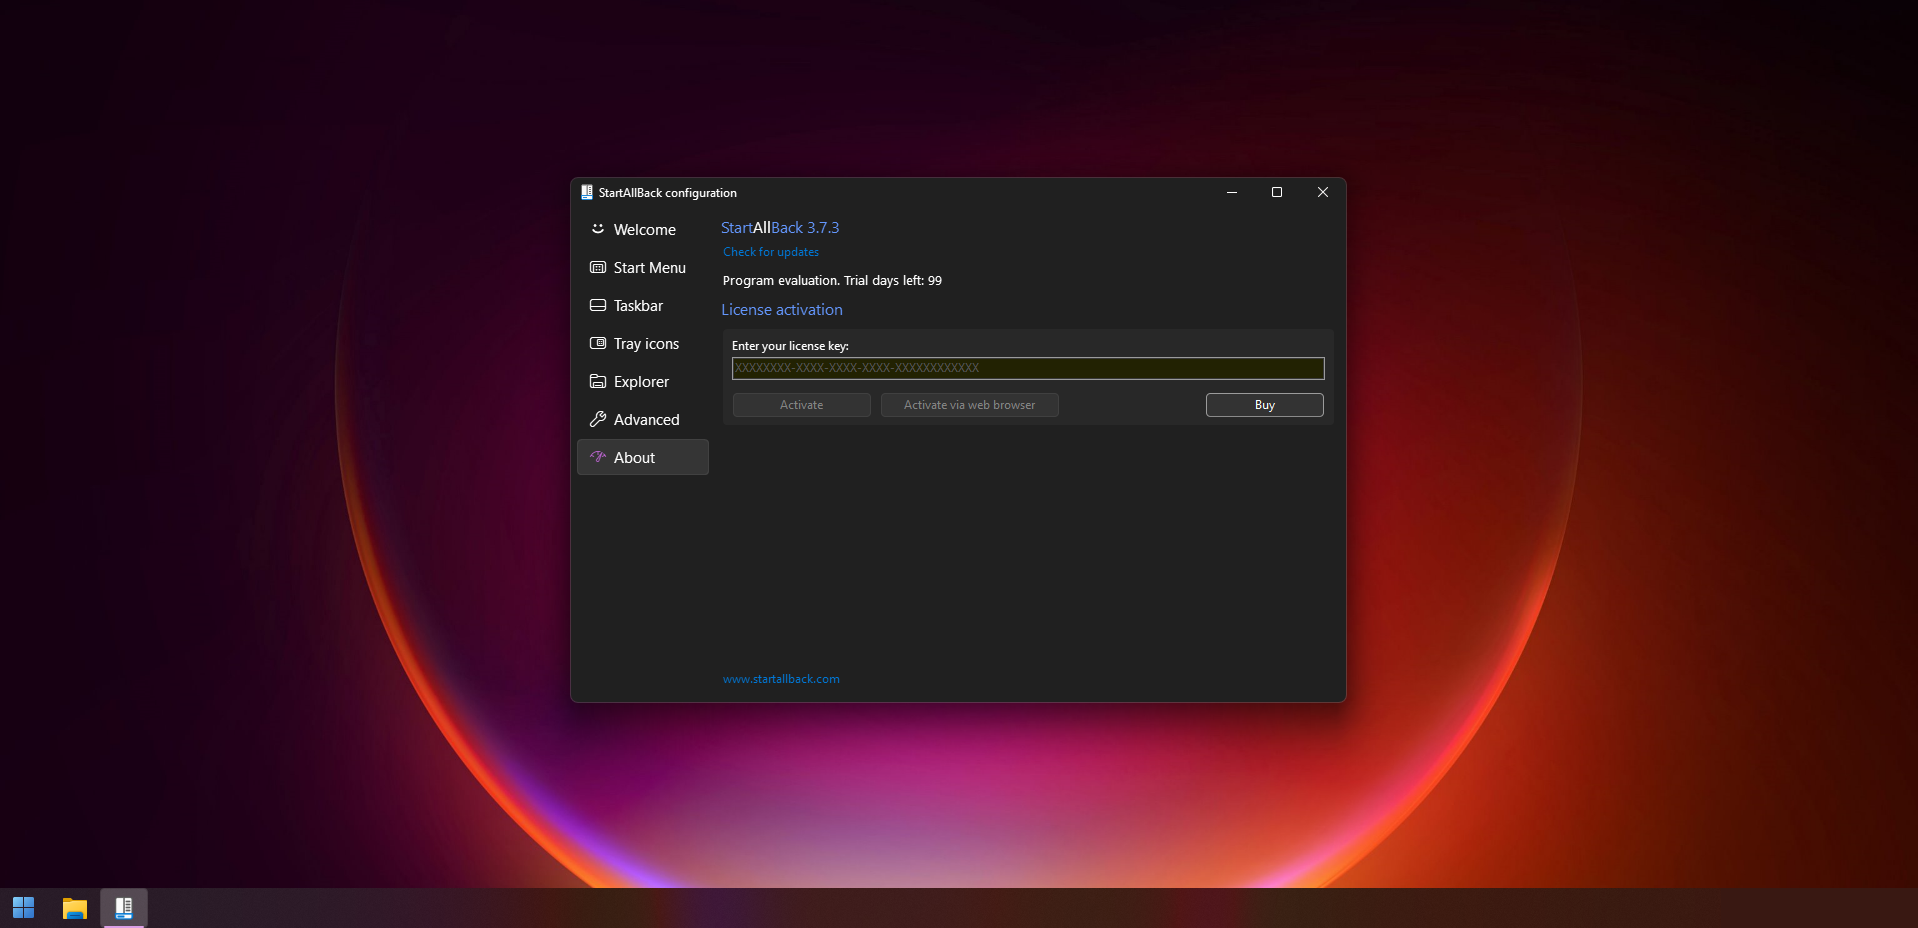
Task: Visit www.startallback.com link
Action: 781,679
